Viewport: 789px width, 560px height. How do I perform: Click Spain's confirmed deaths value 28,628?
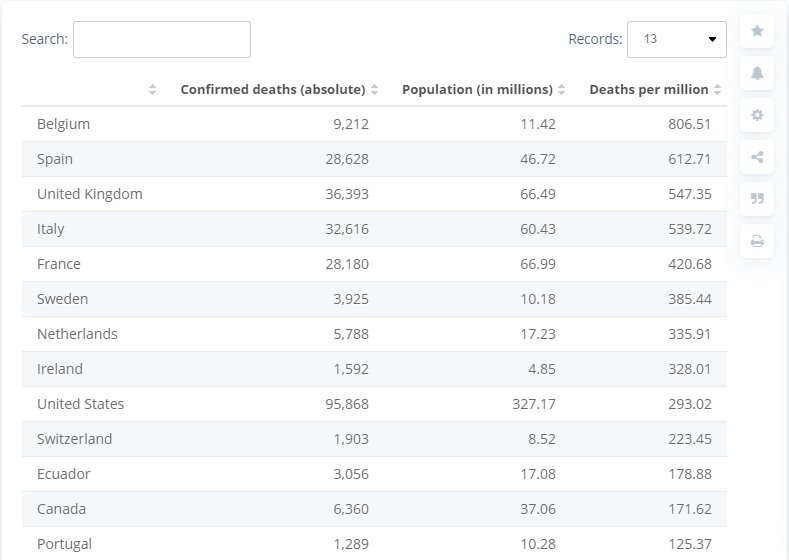tap(347, 159)
